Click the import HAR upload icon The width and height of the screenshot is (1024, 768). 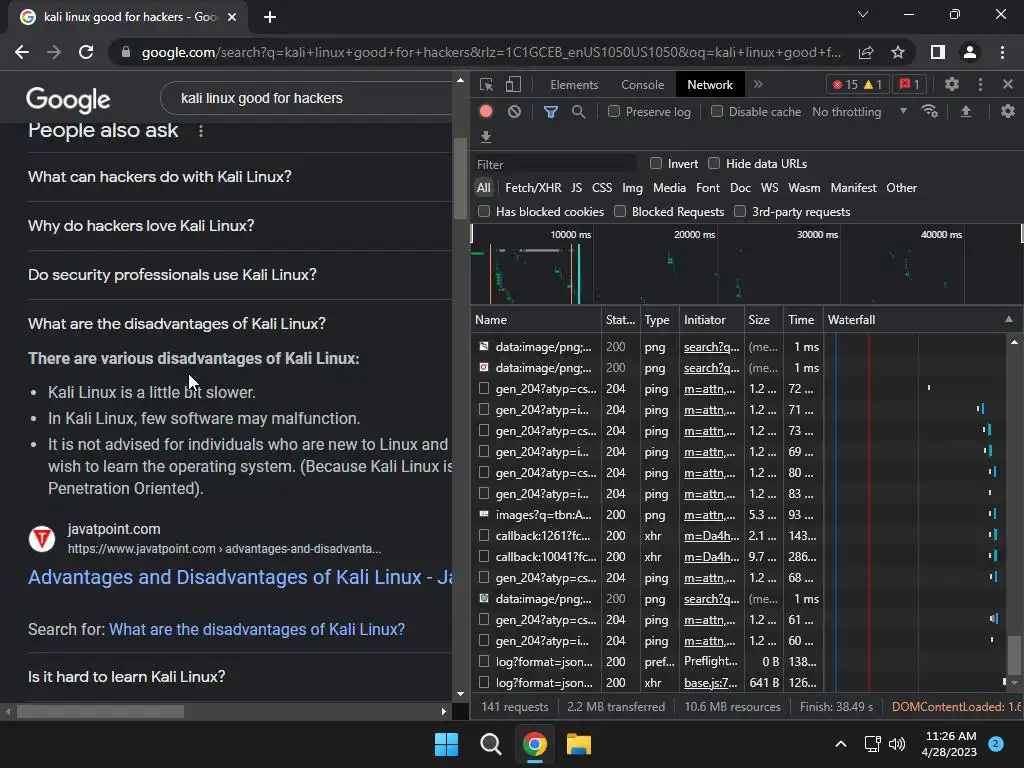click(x=966, y=111)
